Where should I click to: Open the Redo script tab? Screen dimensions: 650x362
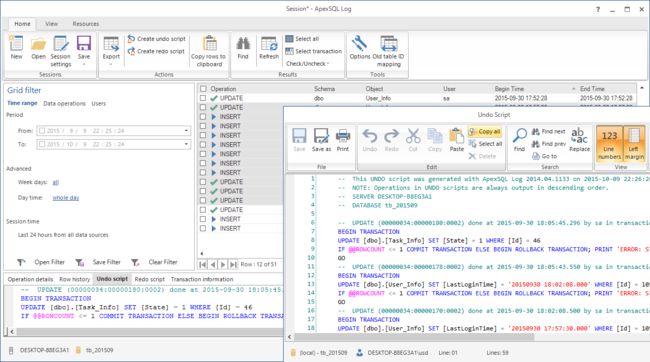tap(150, 279)
